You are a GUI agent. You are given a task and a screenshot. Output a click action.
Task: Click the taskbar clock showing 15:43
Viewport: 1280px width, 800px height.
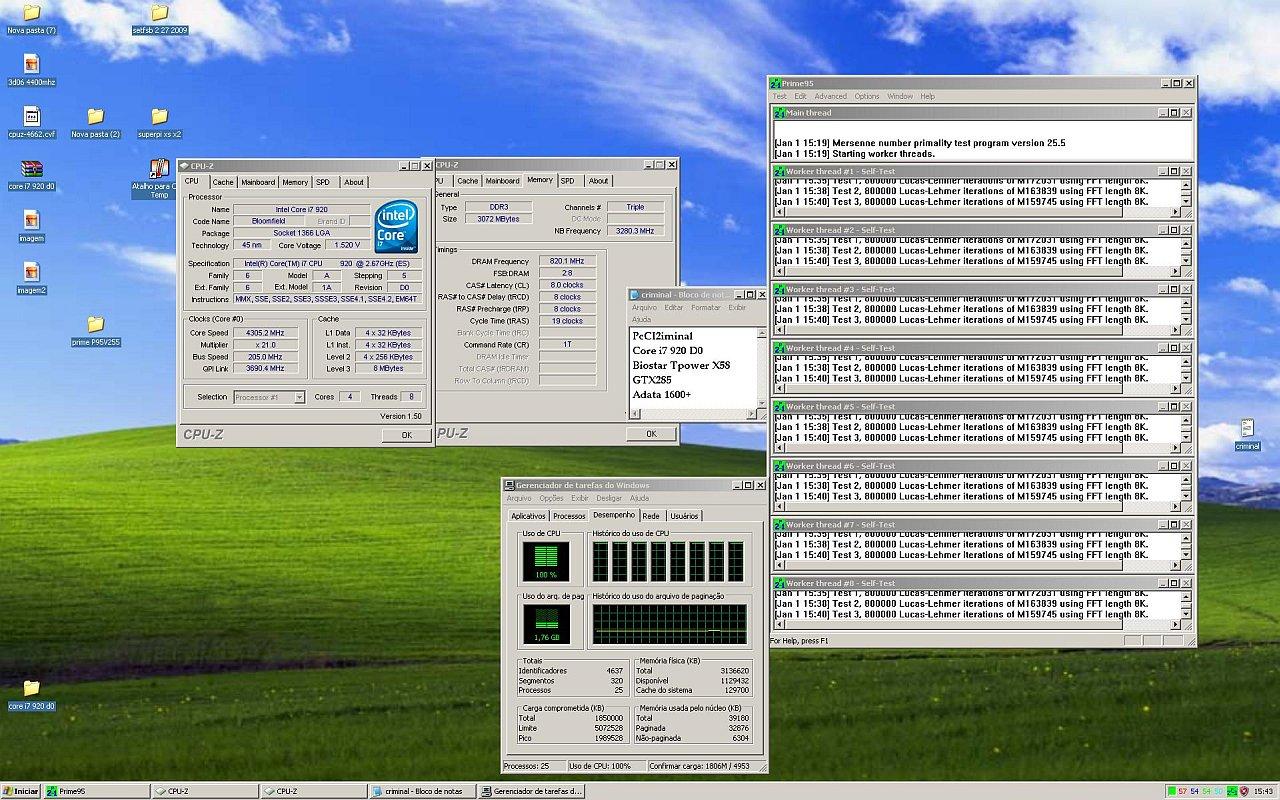click(x=1263, y=791)
